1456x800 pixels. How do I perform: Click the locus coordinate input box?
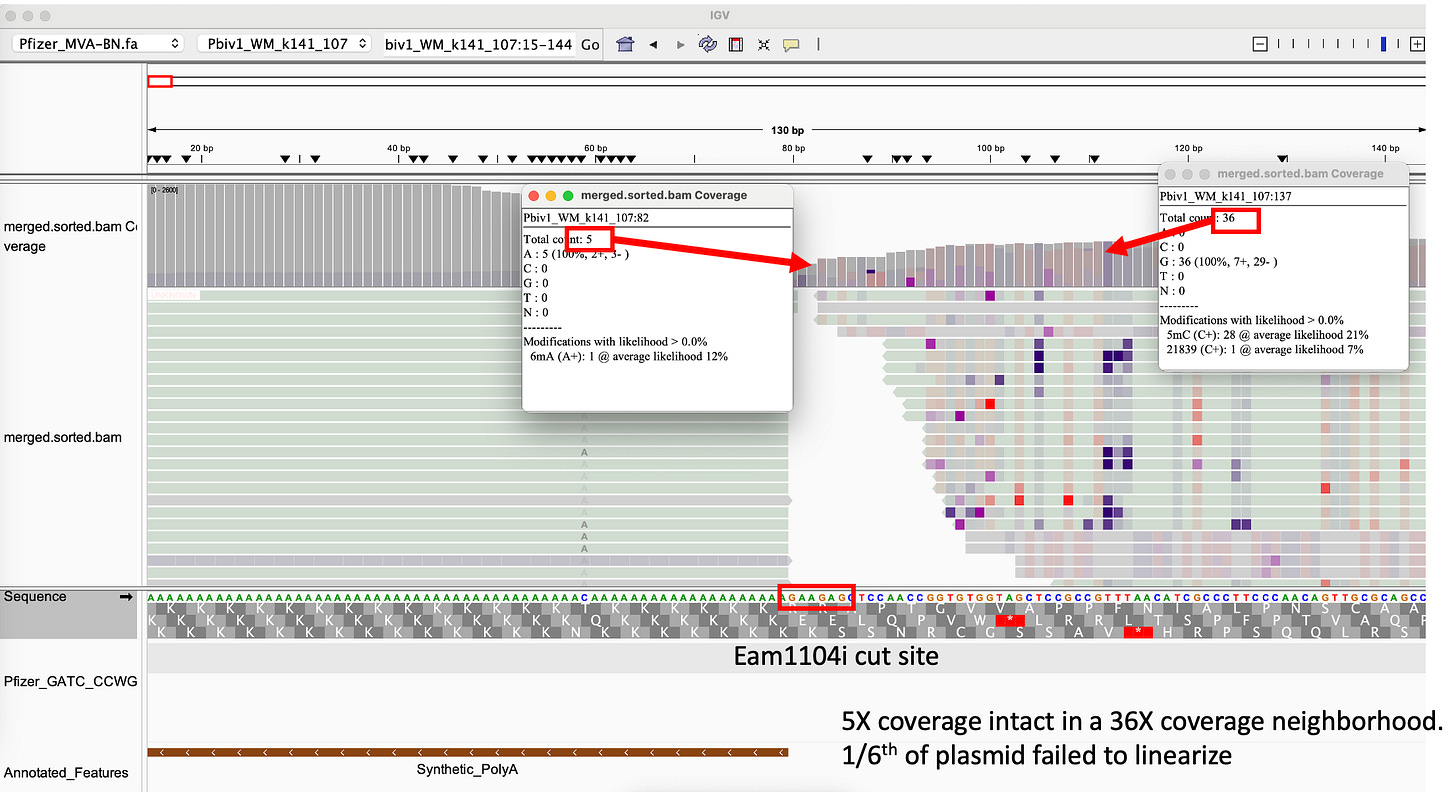(x=478, y=44)
